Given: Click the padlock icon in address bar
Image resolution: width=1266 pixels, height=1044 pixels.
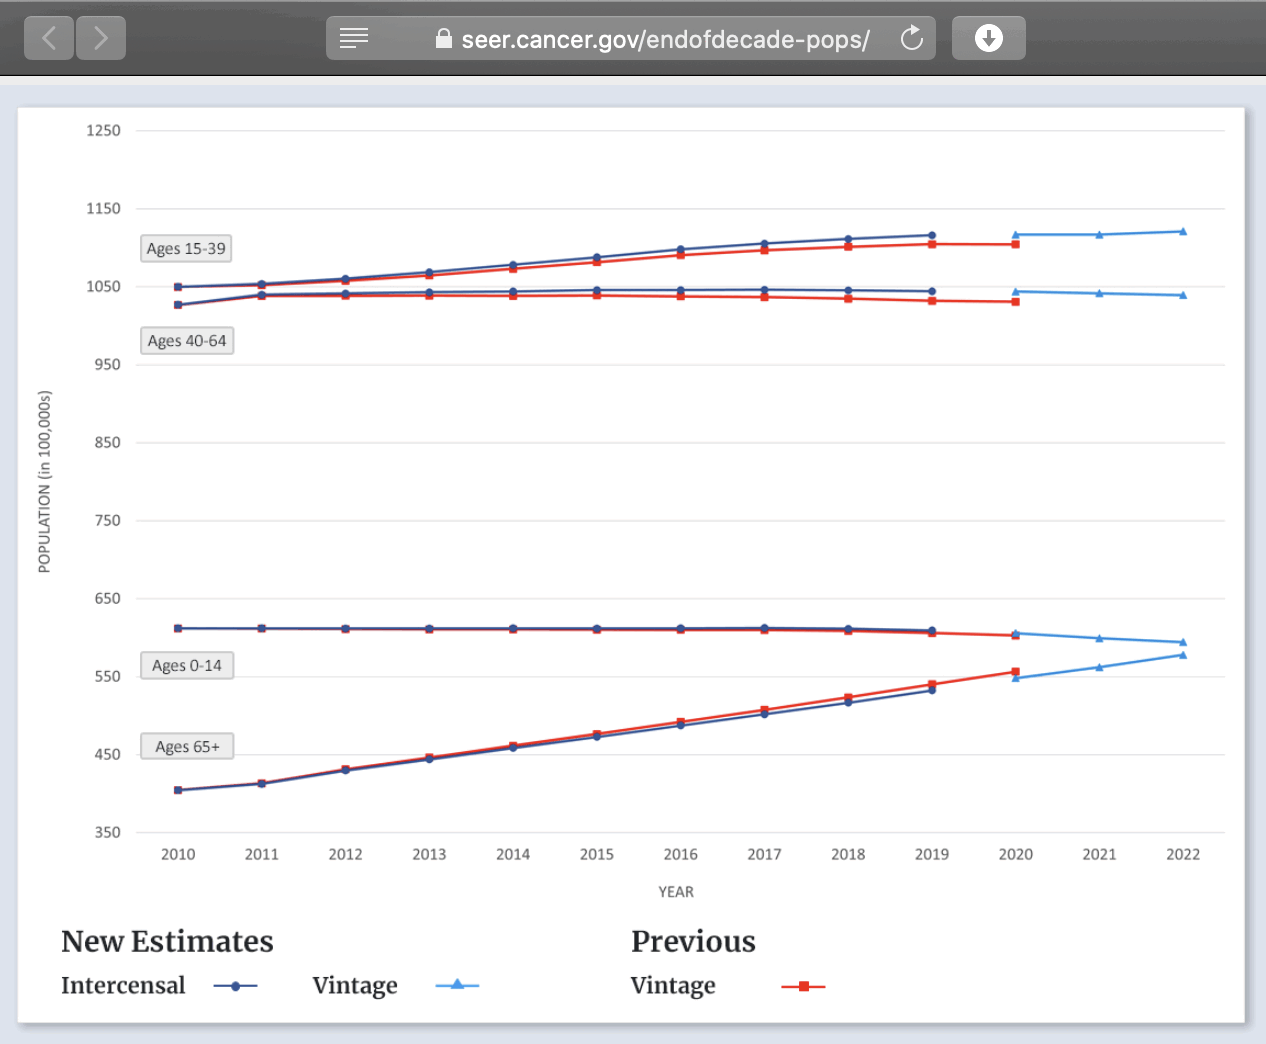Looking at the screenshot, I should (x=444, y=39).
